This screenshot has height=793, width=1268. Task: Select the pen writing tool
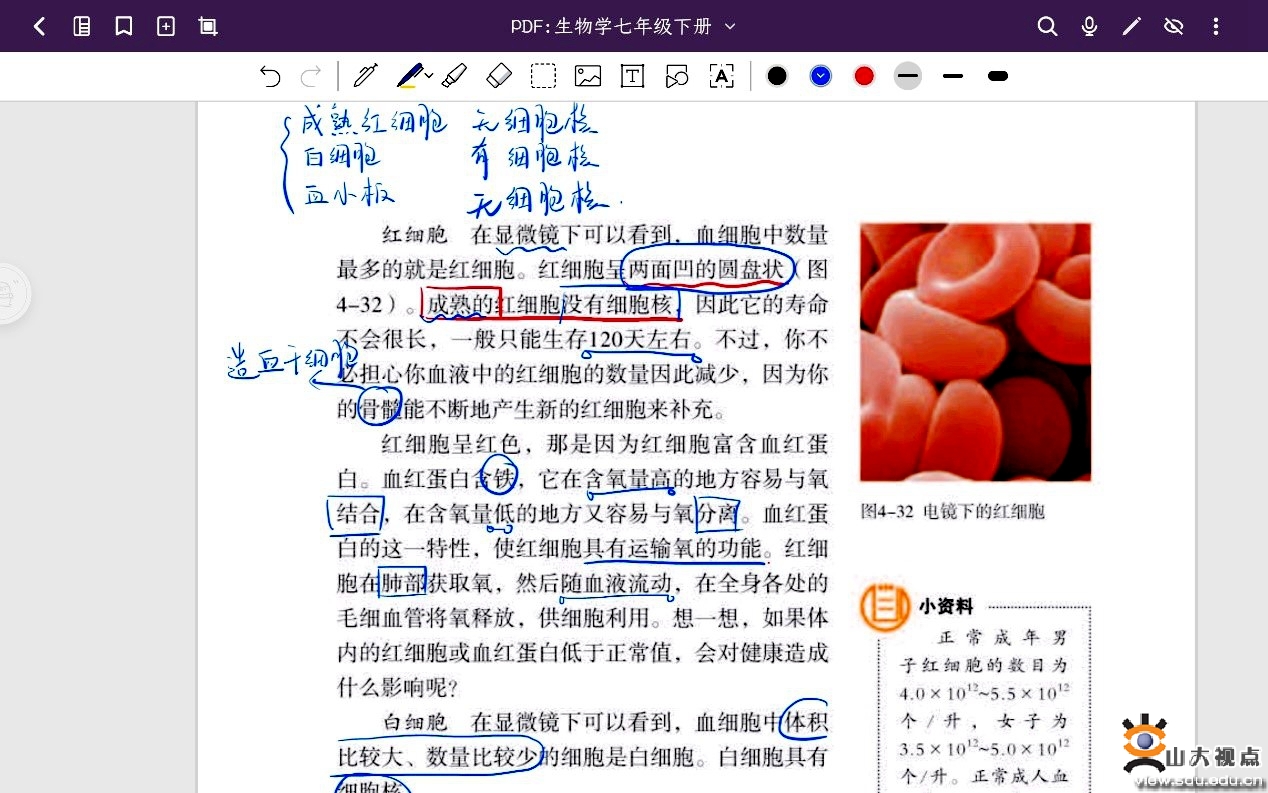(365, 75)
